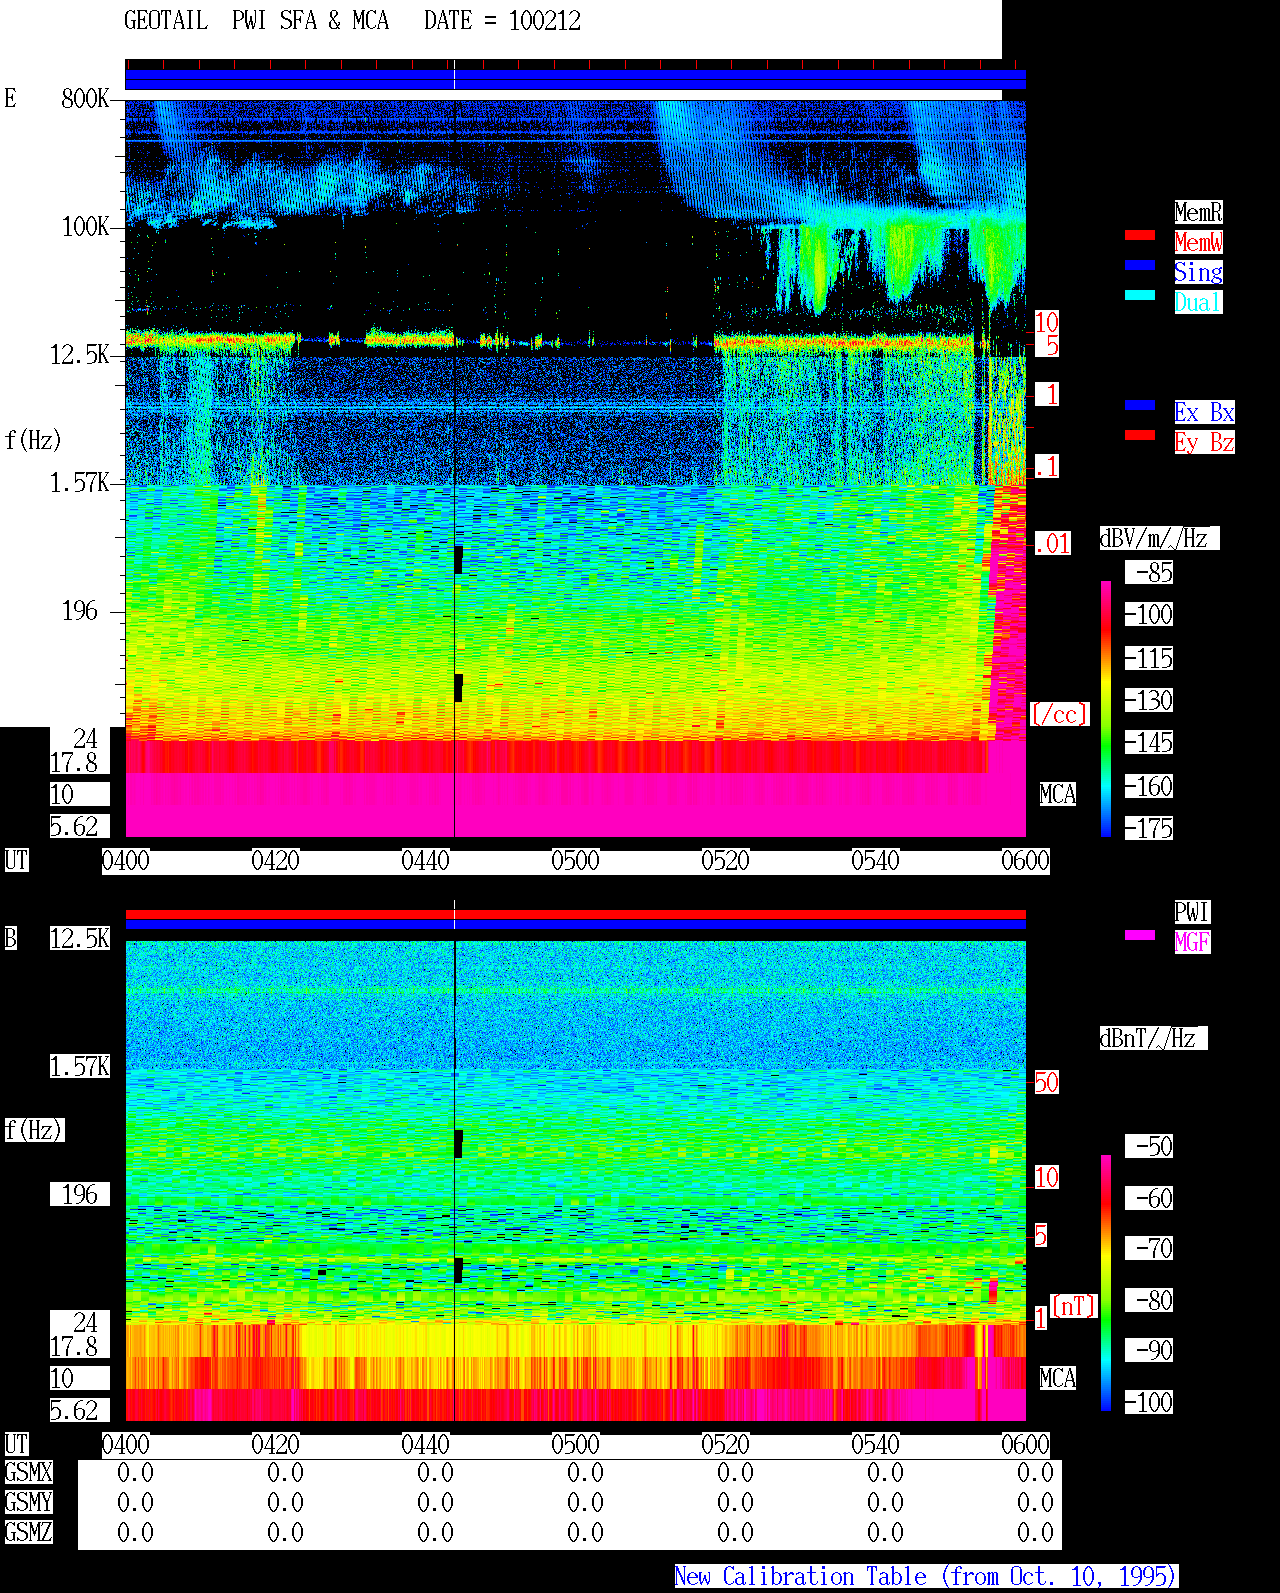Select the magenta MGF legend swatch
1280x1593 pixels.
(1140, 935)
